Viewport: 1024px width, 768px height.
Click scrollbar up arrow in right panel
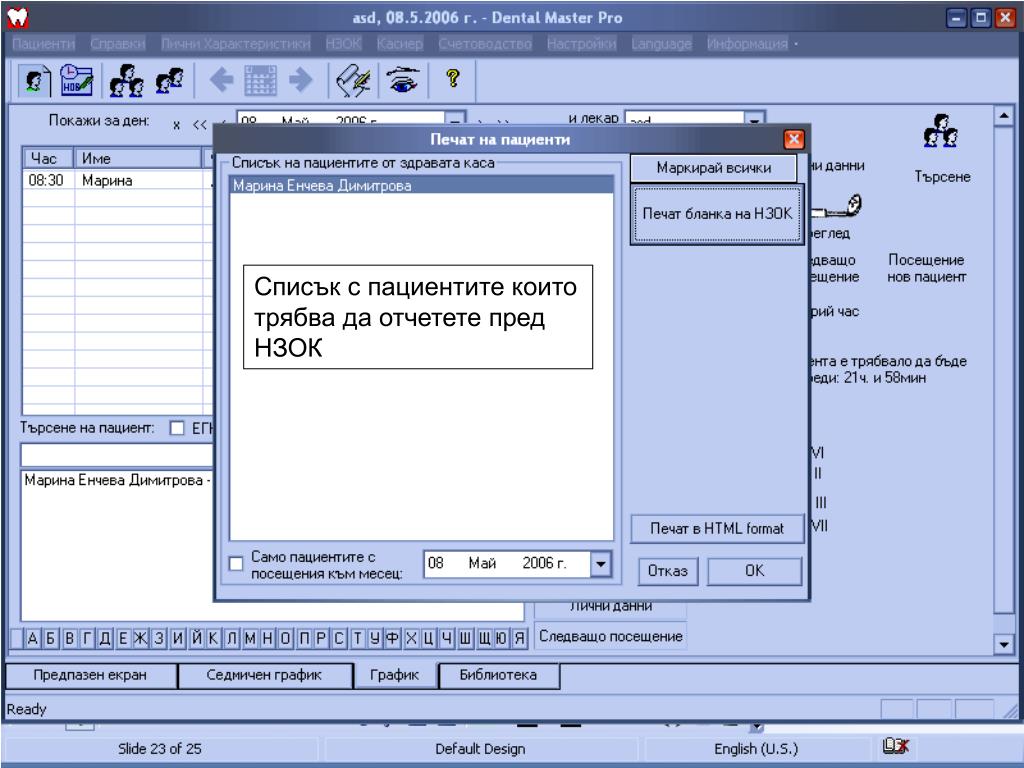(x=1003, y=116)
